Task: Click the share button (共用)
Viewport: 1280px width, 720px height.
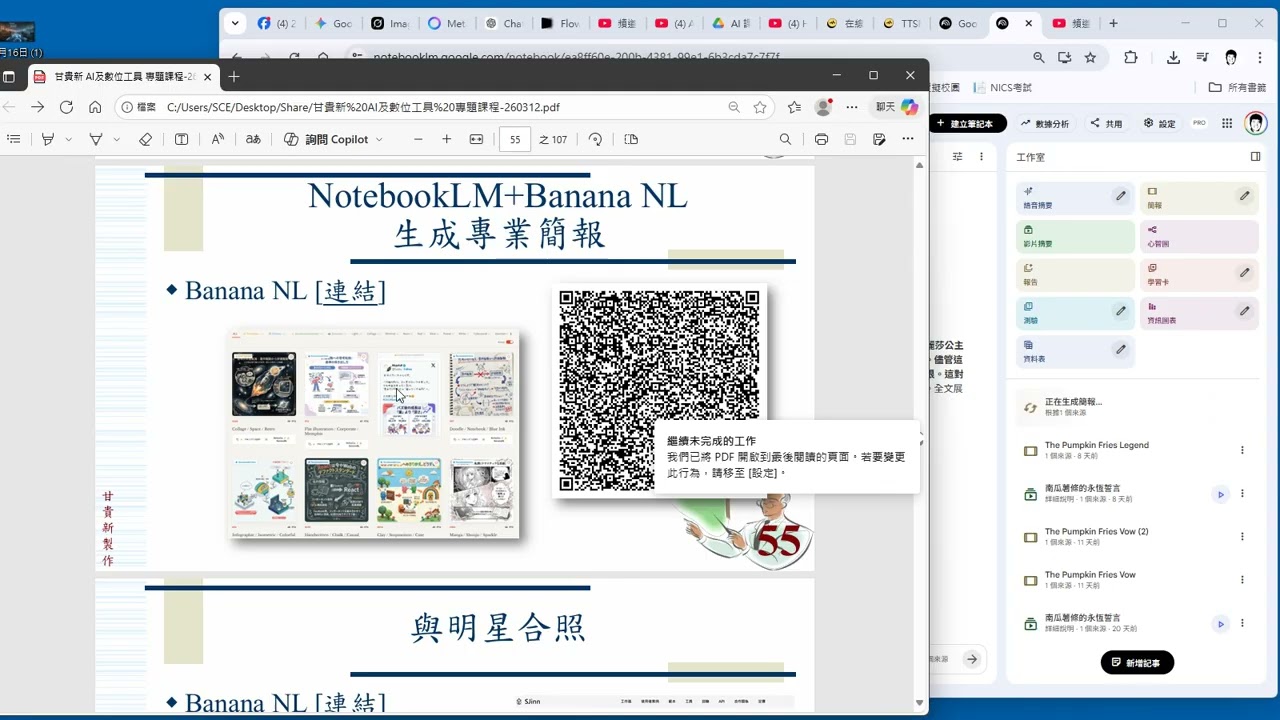Action: pyautogui.click(x=1106, y=123)
